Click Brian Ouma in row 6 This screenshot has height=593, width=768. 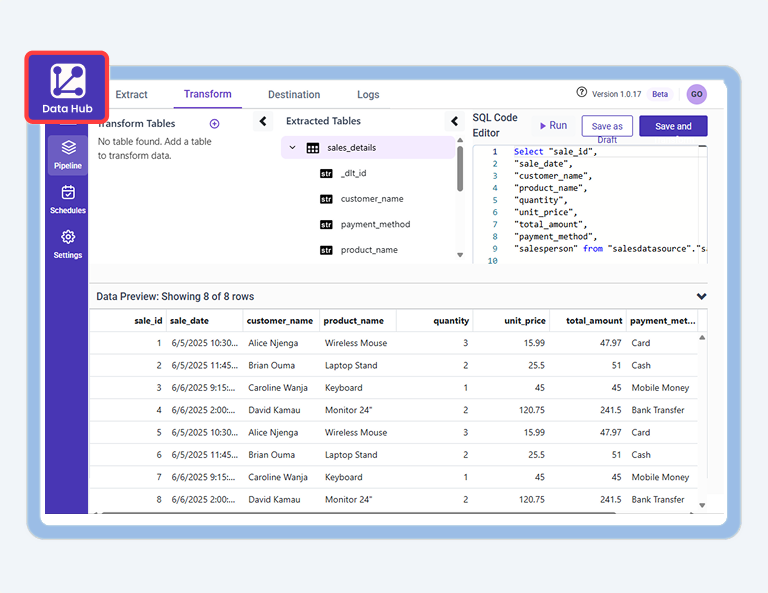pyautogui.click(x=271, y=455)
